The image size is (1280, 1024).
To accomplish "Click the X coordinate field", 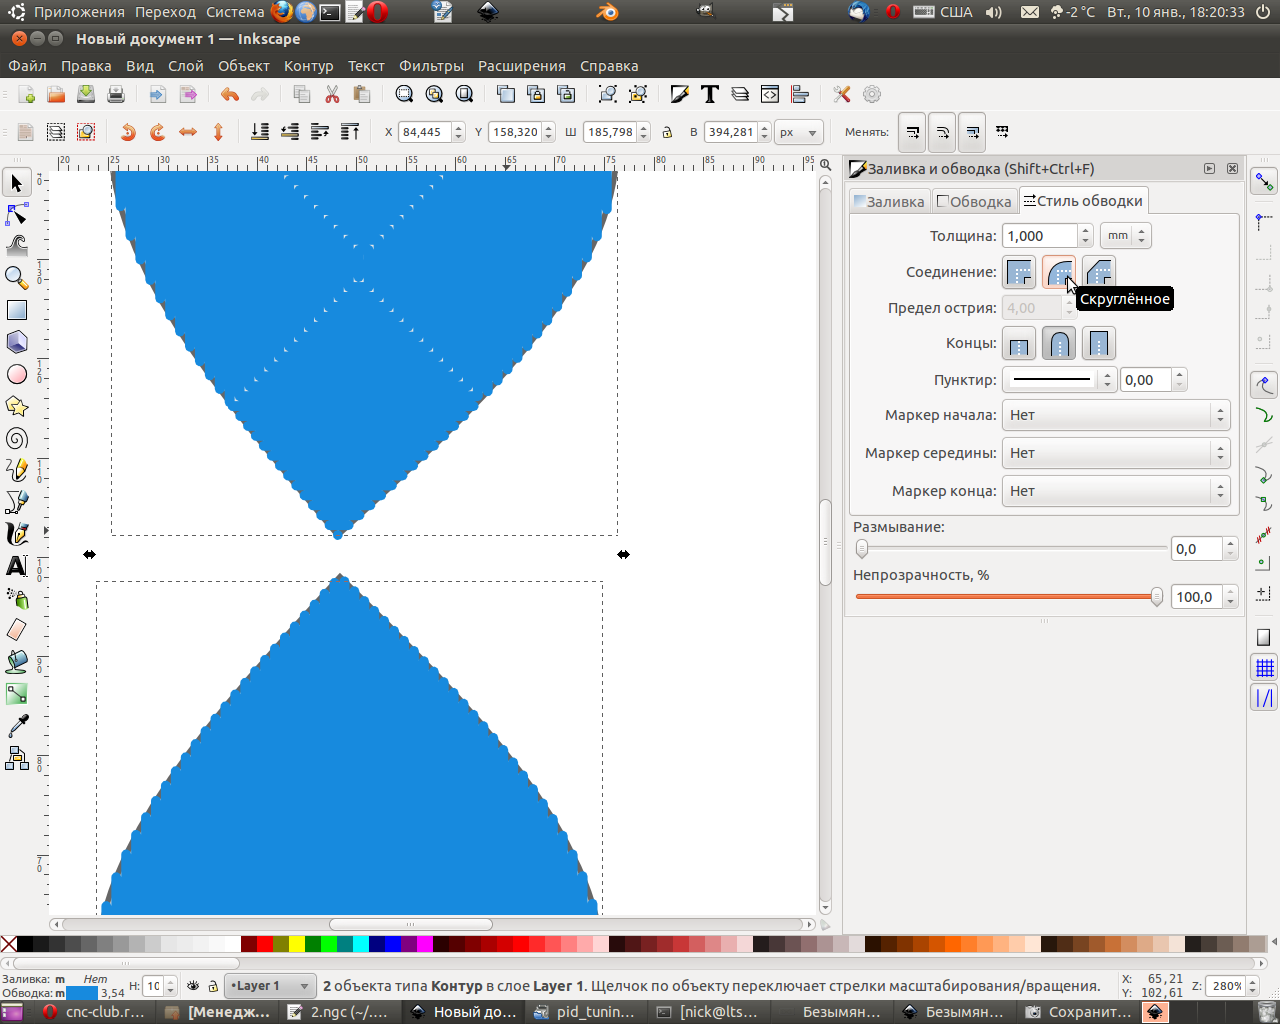I will [424, 132].
